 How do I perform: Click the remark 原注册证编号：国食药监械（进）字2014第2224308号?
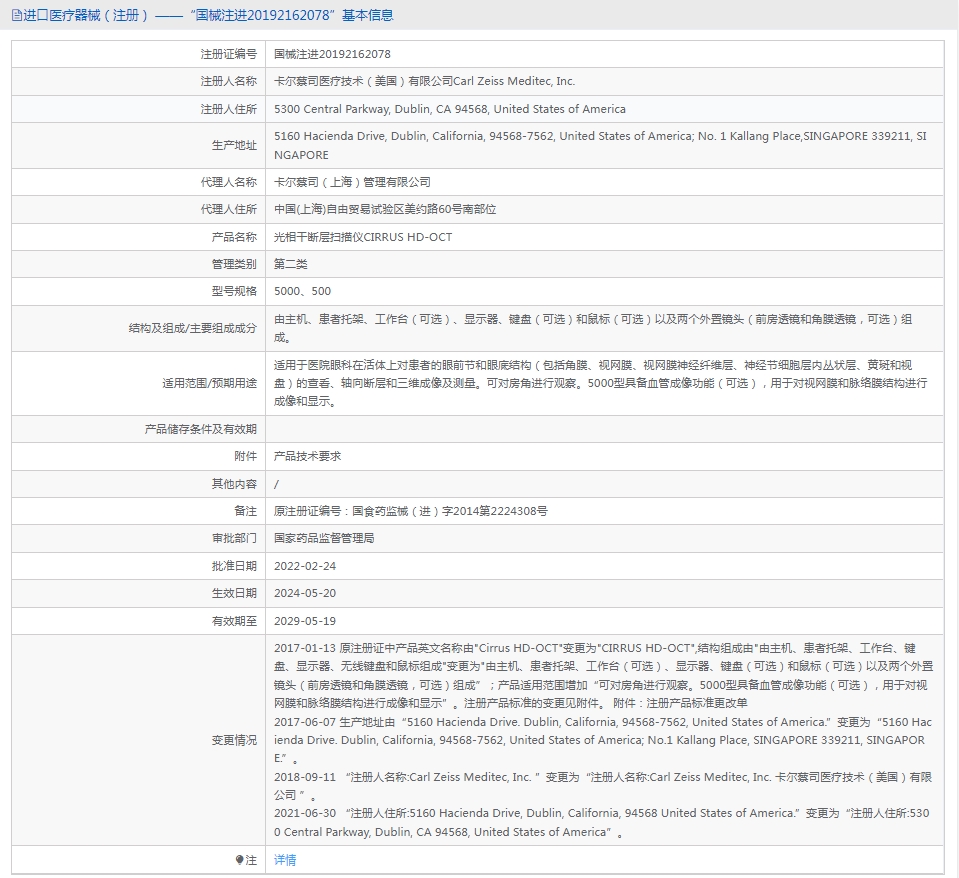pyautogui.click(x=410, y=511)
